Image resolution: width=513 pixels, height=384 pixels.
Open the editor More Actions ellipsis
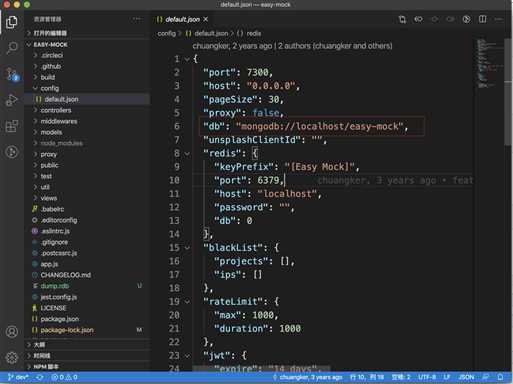499,19
